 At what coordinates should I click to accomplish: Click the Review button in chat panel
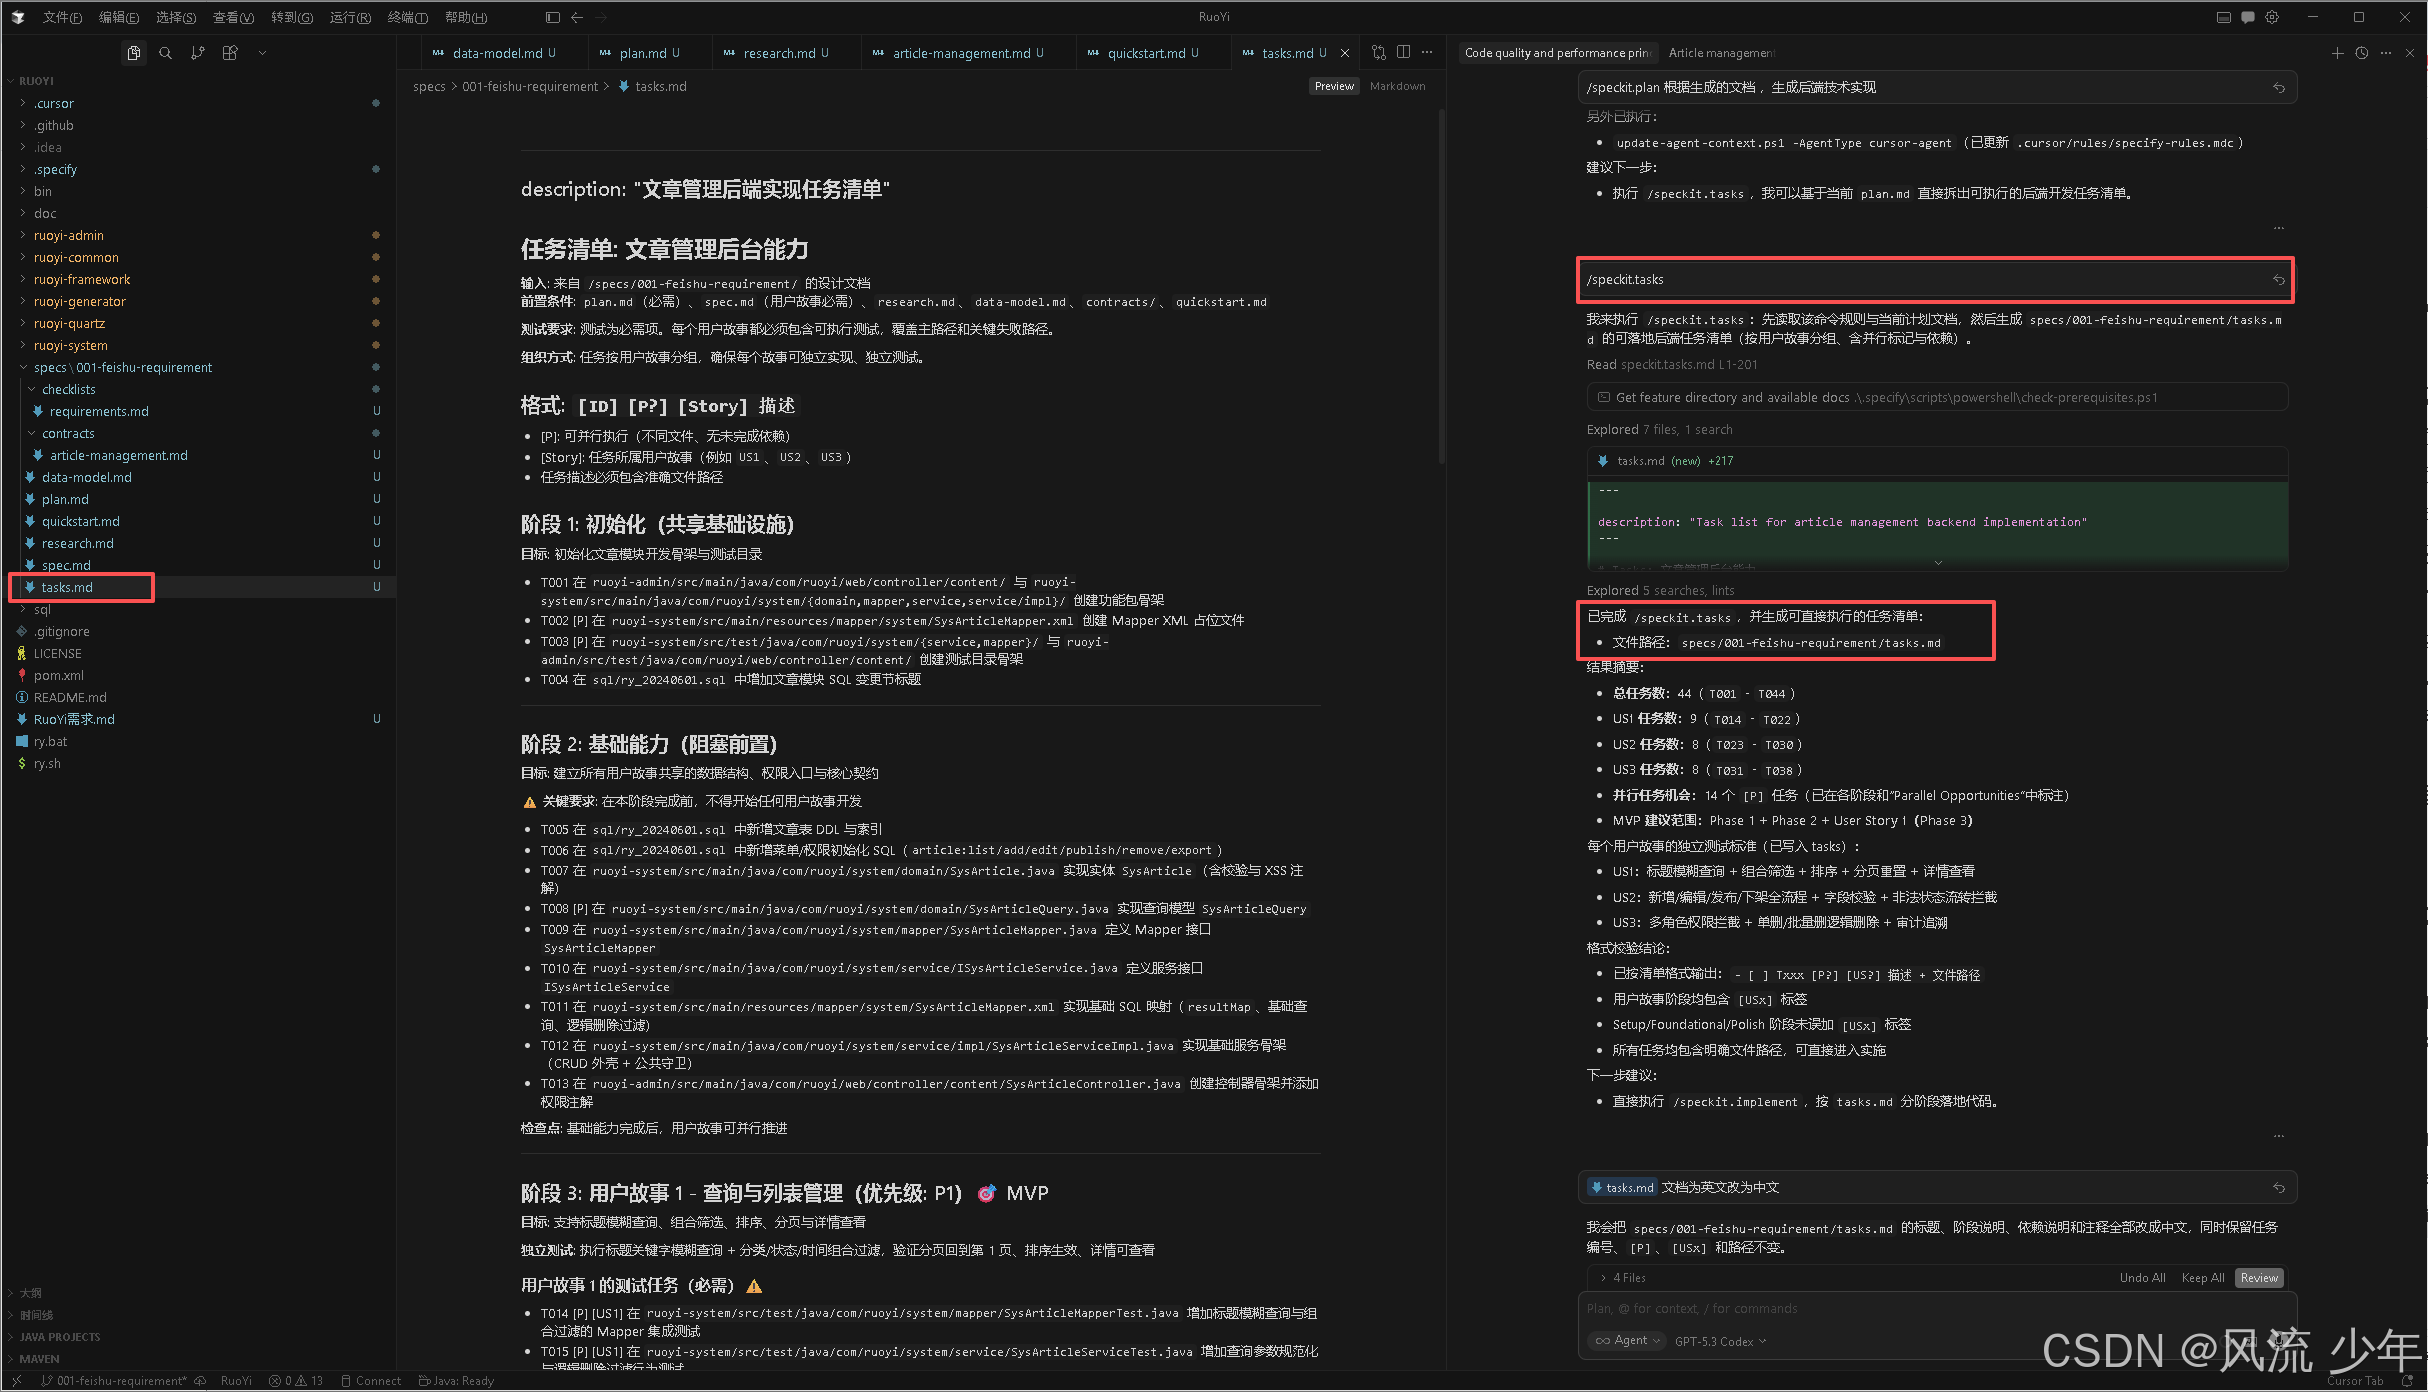(x=2258, y=1277)
